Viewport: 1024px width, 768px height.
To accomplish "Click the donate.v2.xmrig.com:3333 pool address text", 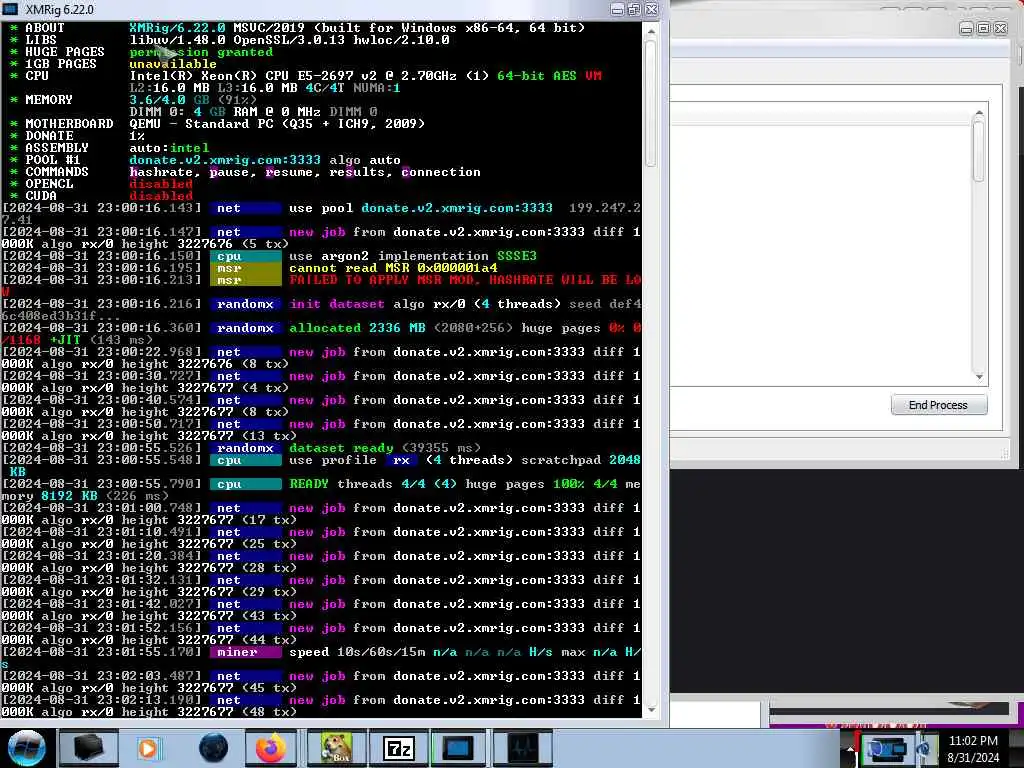I will (225, 160).
